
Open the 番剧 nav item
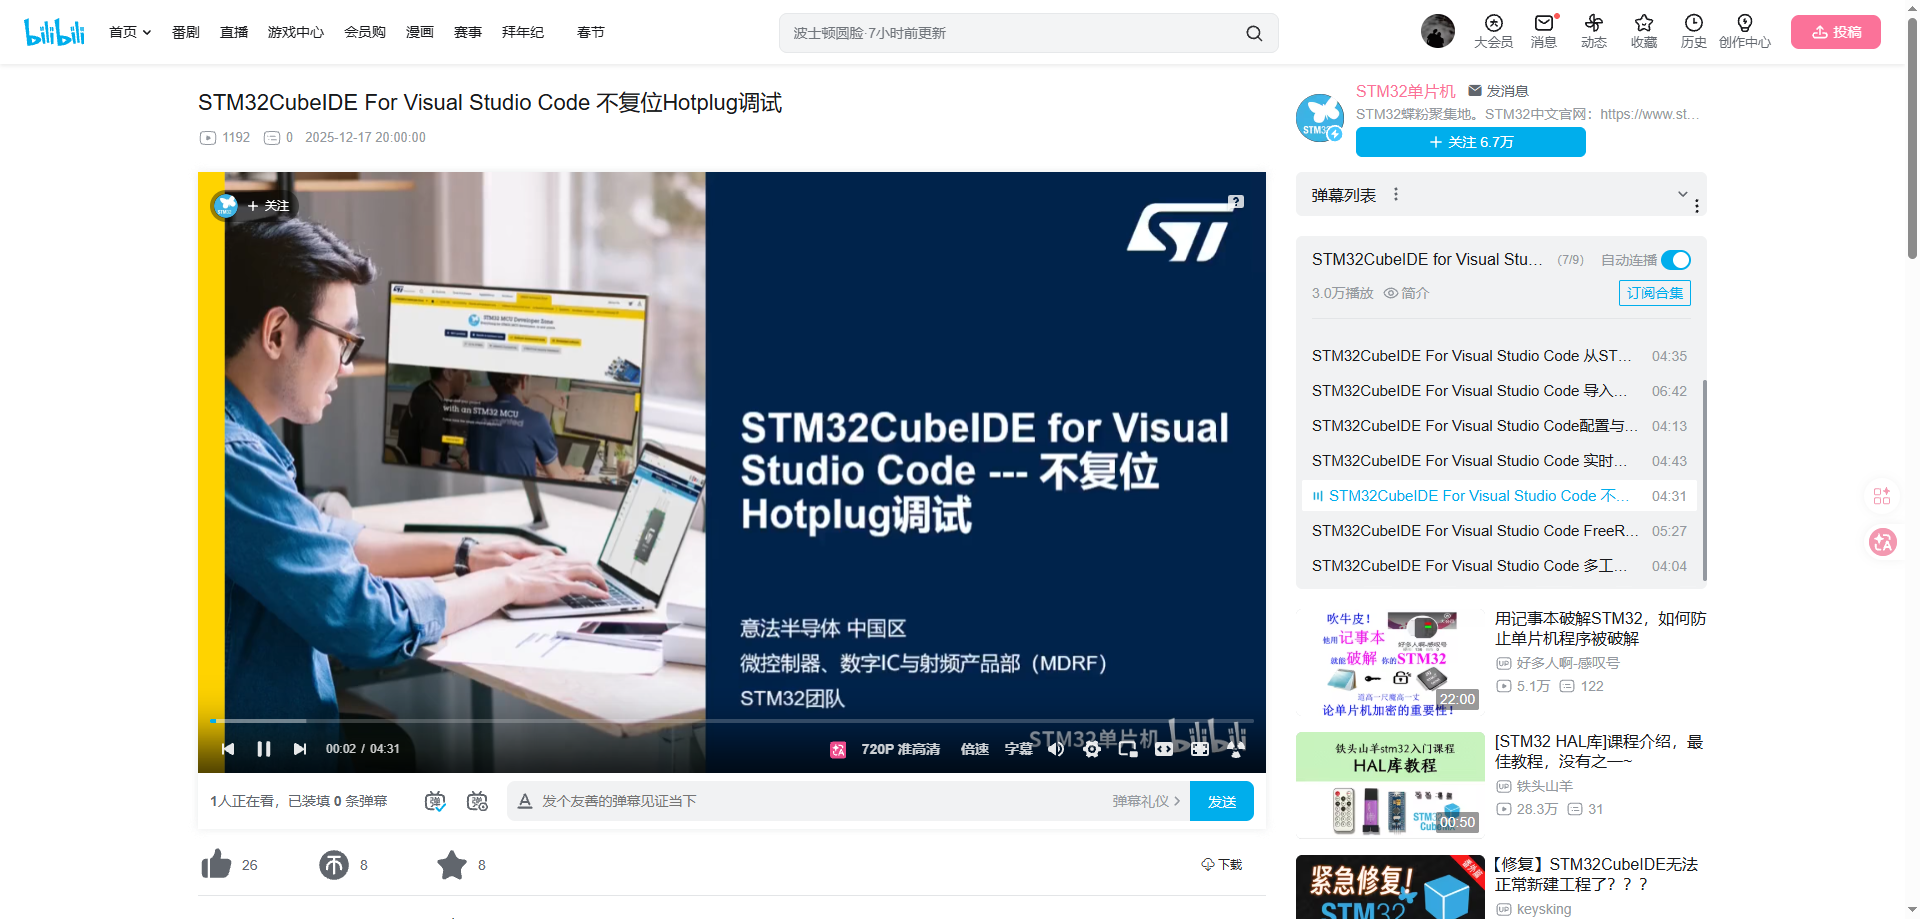coord(186,32)
